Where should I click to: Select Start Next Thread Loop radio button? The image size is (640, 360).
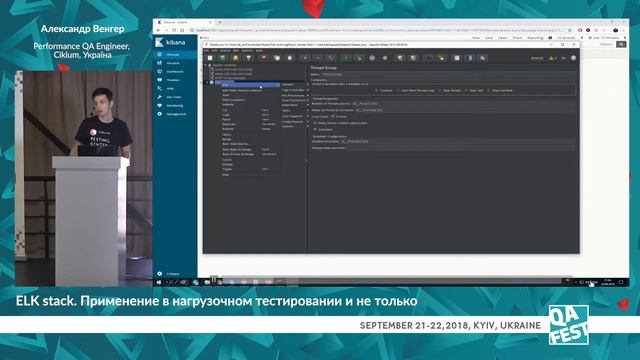398,91
